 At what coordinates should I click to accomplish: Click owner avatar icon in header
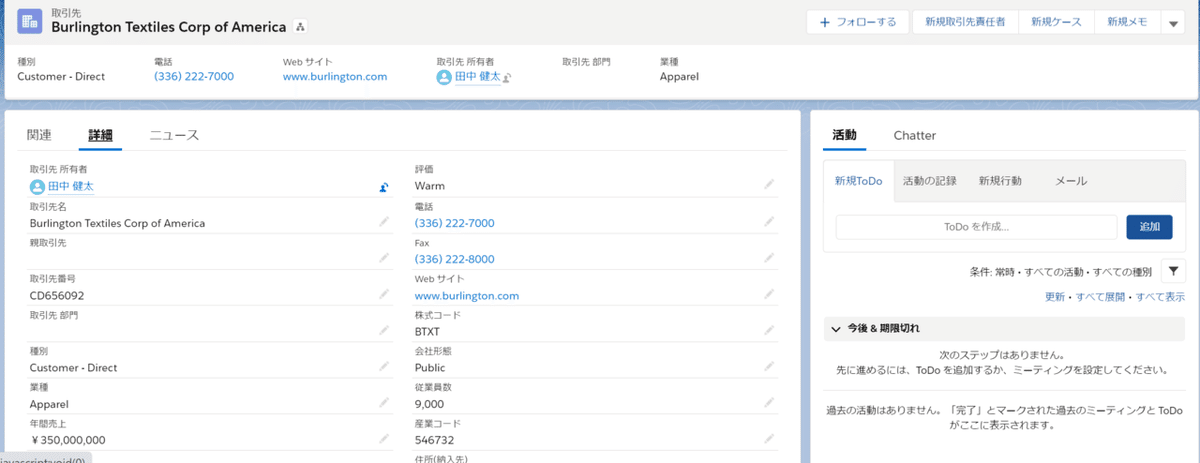point(444,77)
